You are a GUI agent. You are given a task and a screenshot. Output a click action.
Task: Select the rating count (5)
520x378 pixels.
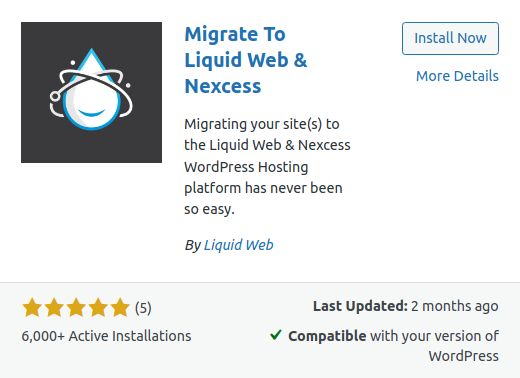coord(143,308)
